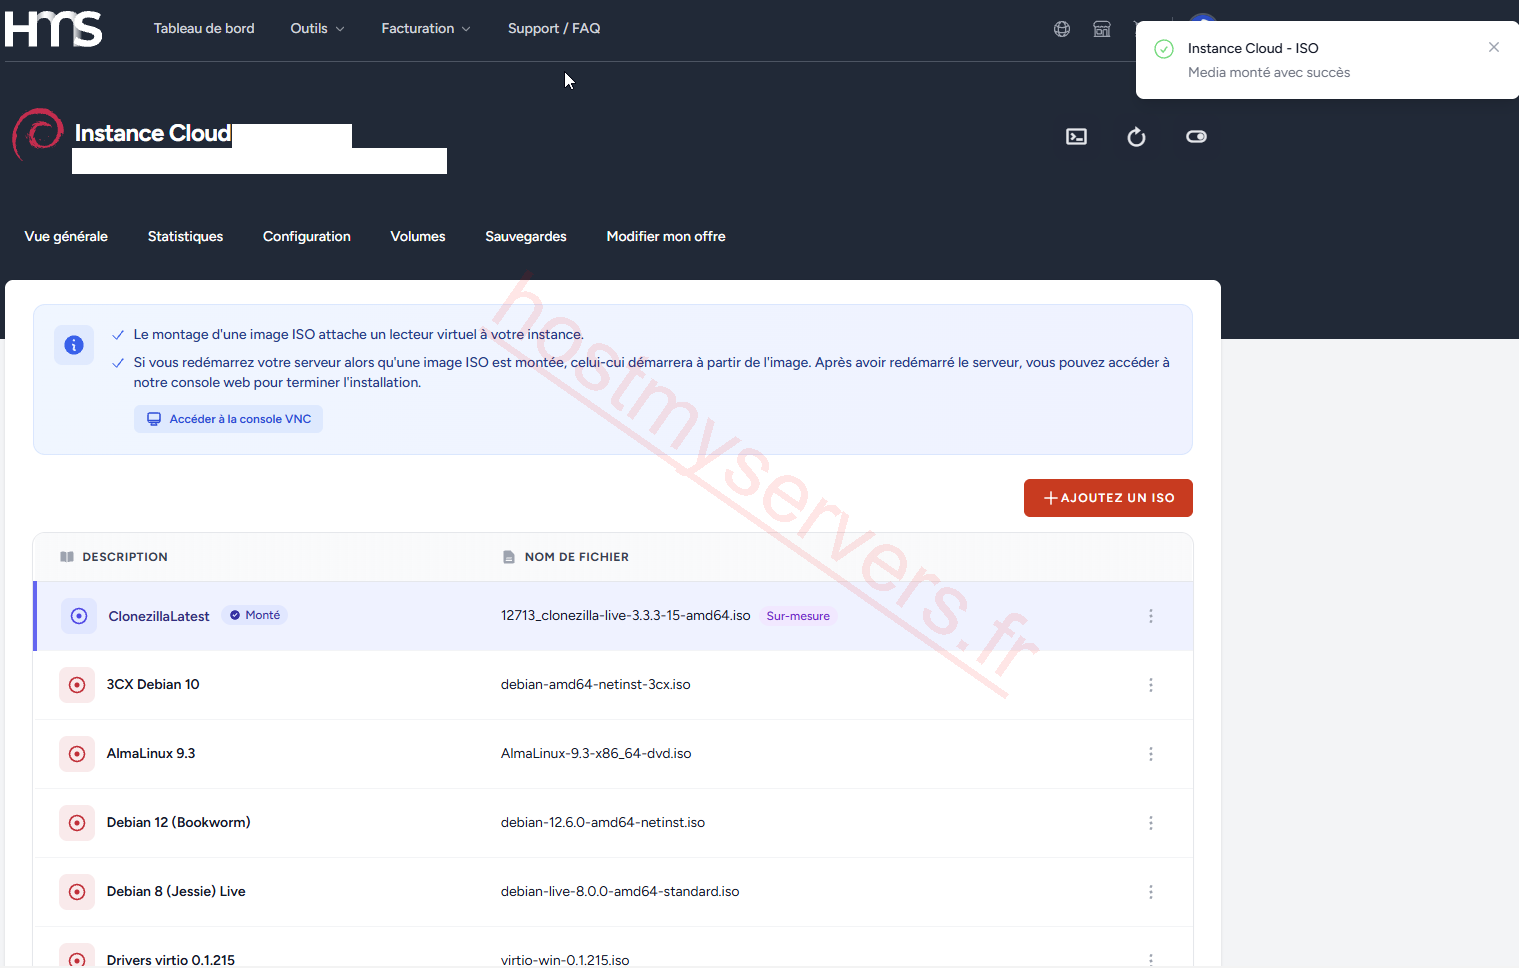
Task: Click Accéder à la console VNC
Action: tap(229, 419)
